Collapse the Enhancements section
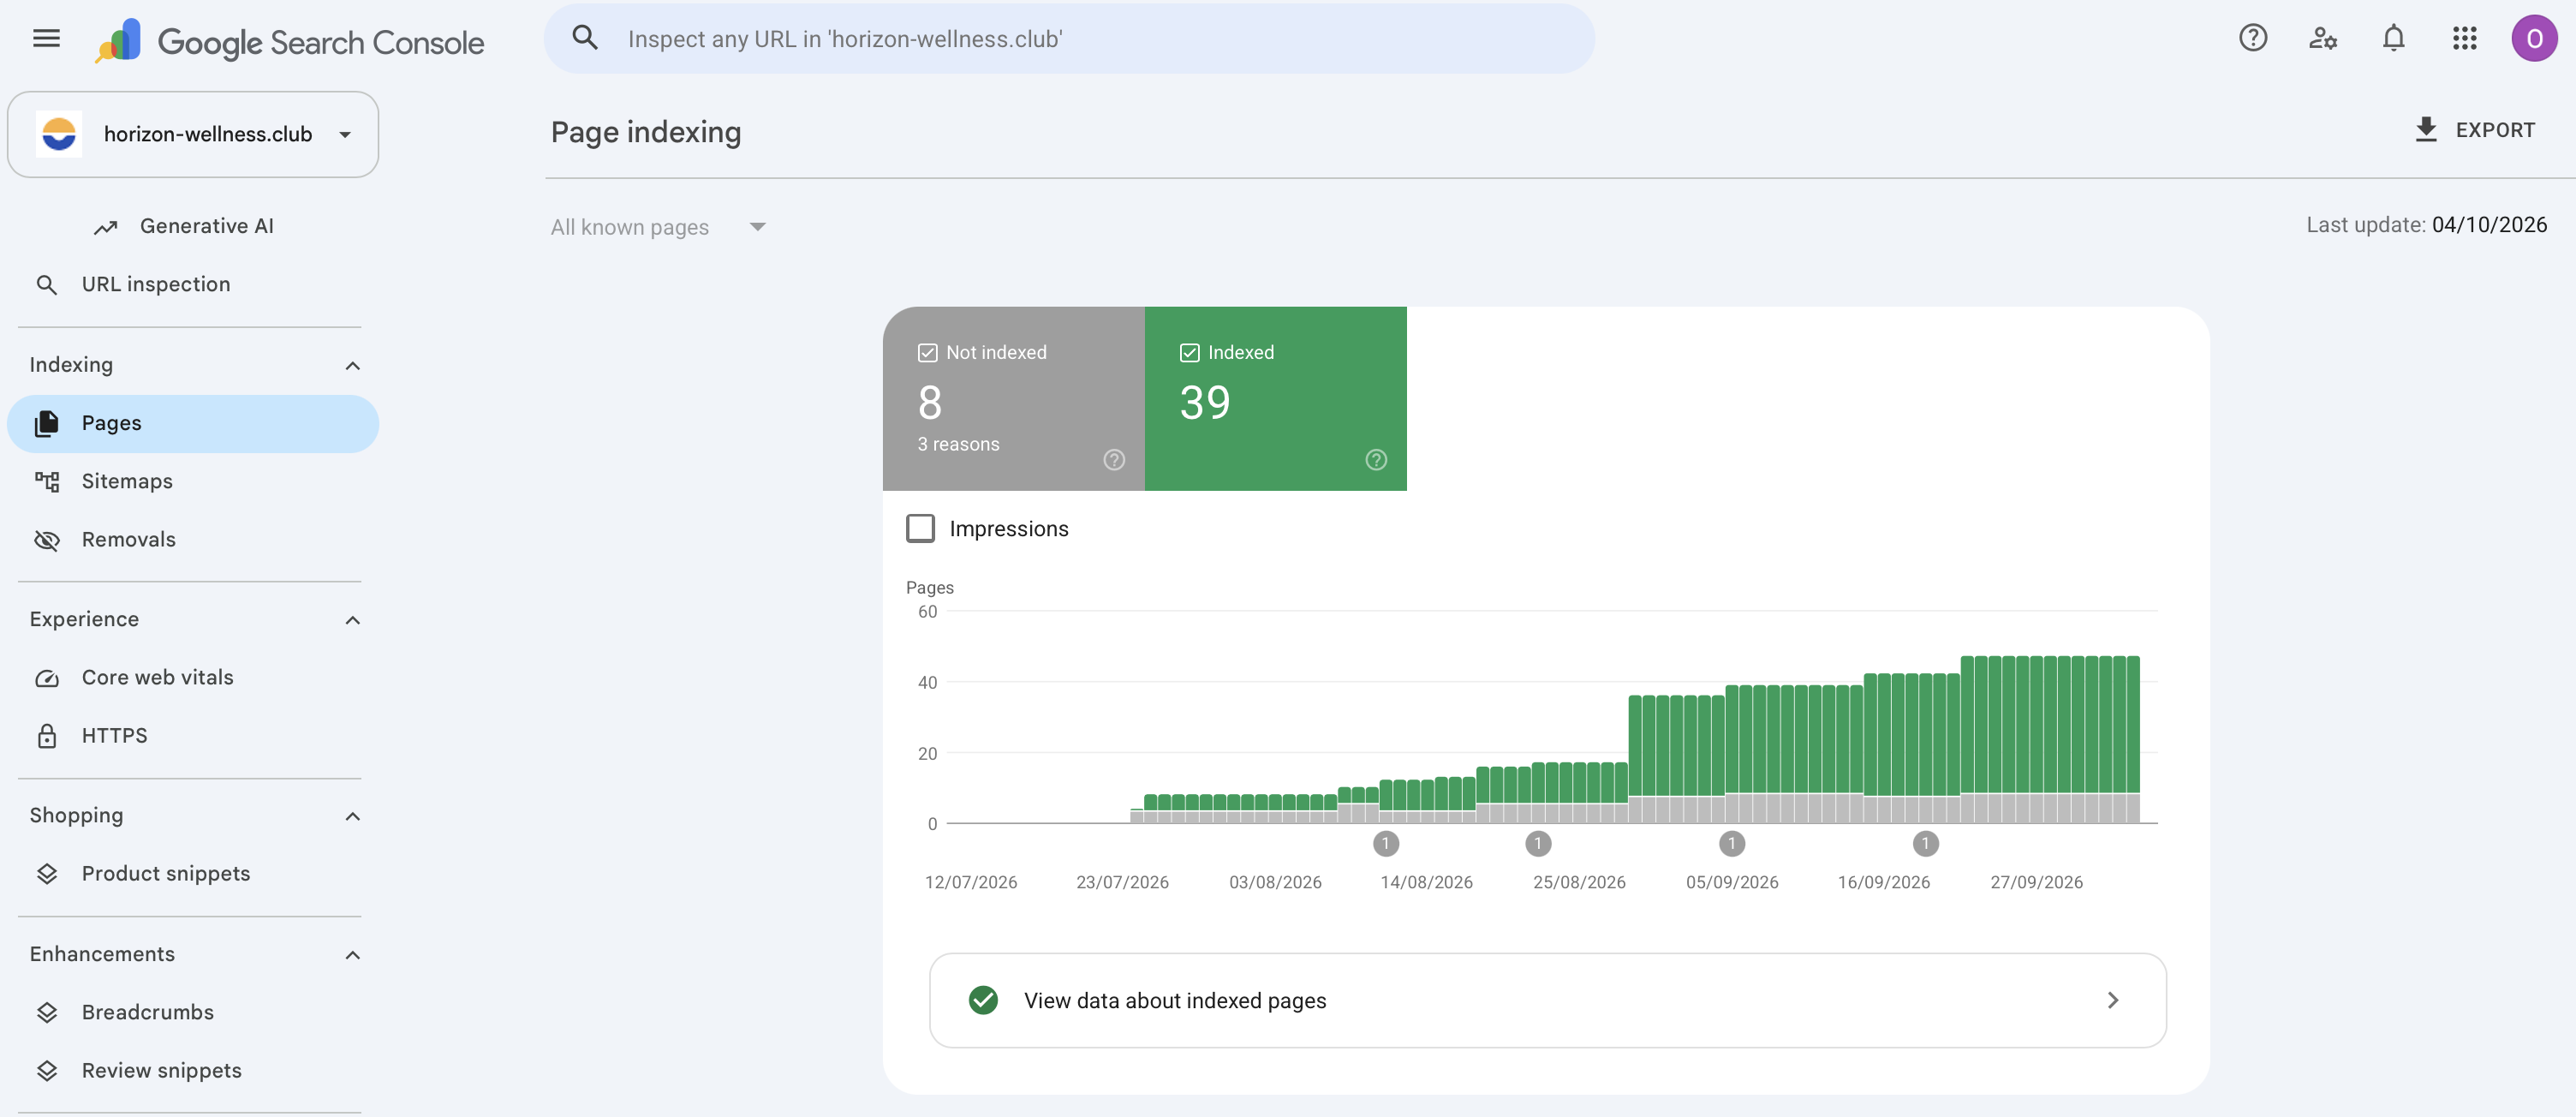 [352, 955]
